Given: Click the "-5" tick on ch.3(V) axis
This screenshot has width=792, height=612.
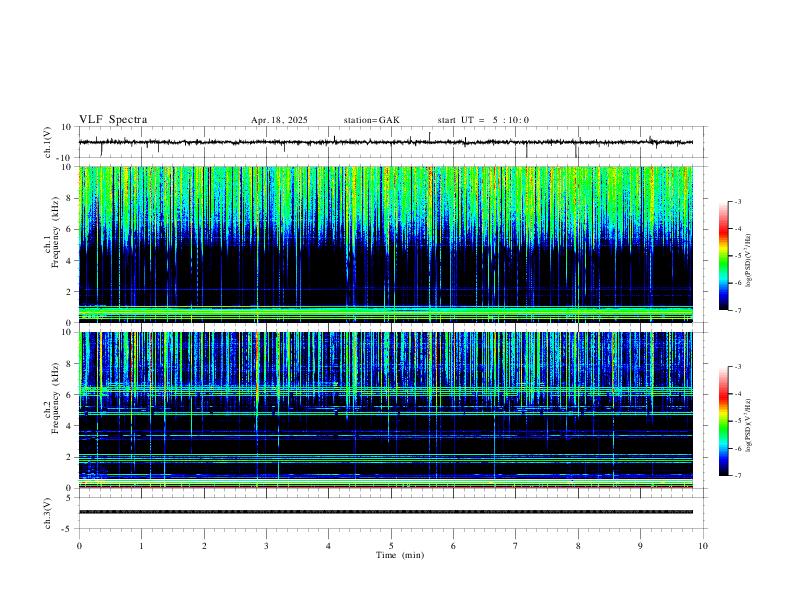Looking at the screenshot, I should [x=68, y=529].
